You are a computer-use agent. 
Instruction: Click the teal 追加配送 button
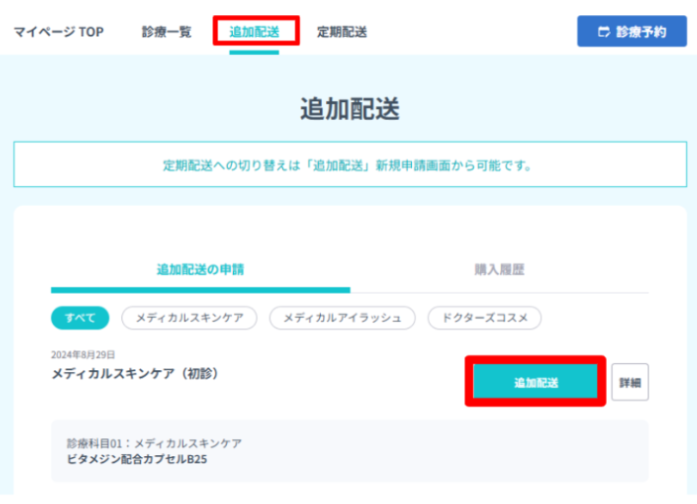(x=535, y=381)
